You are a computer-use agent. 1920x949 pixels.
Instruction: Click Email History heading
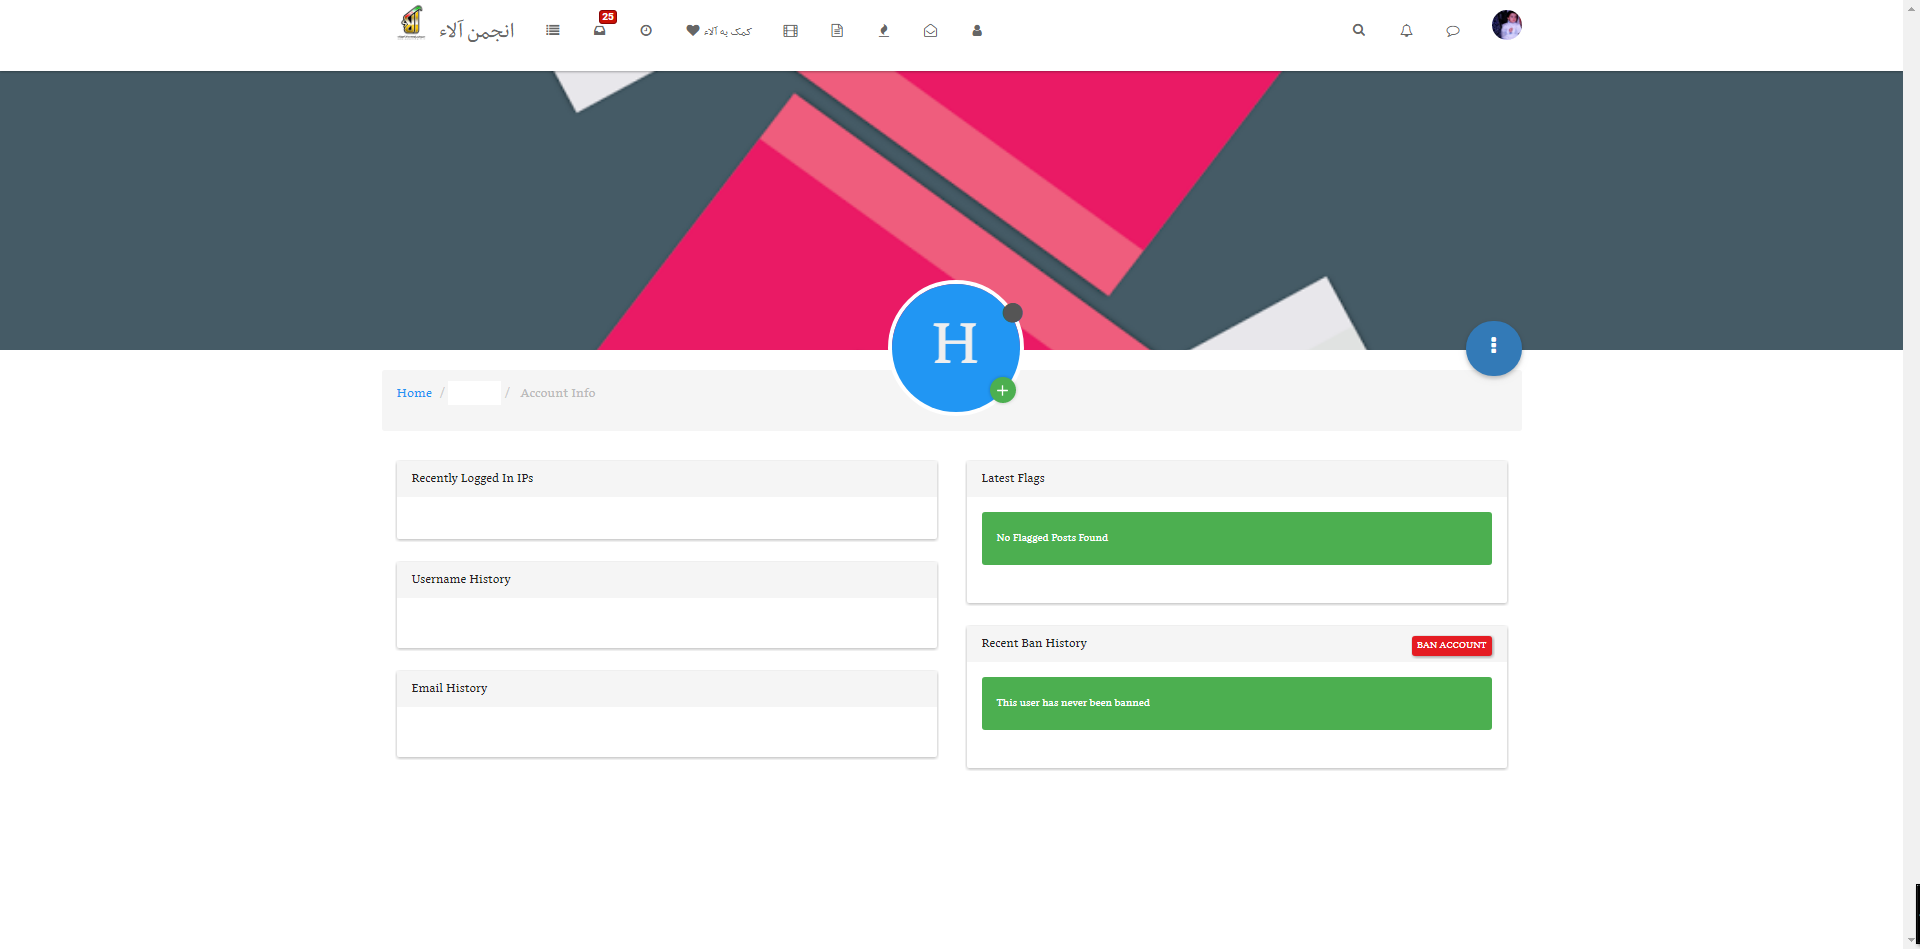point(449,688)
